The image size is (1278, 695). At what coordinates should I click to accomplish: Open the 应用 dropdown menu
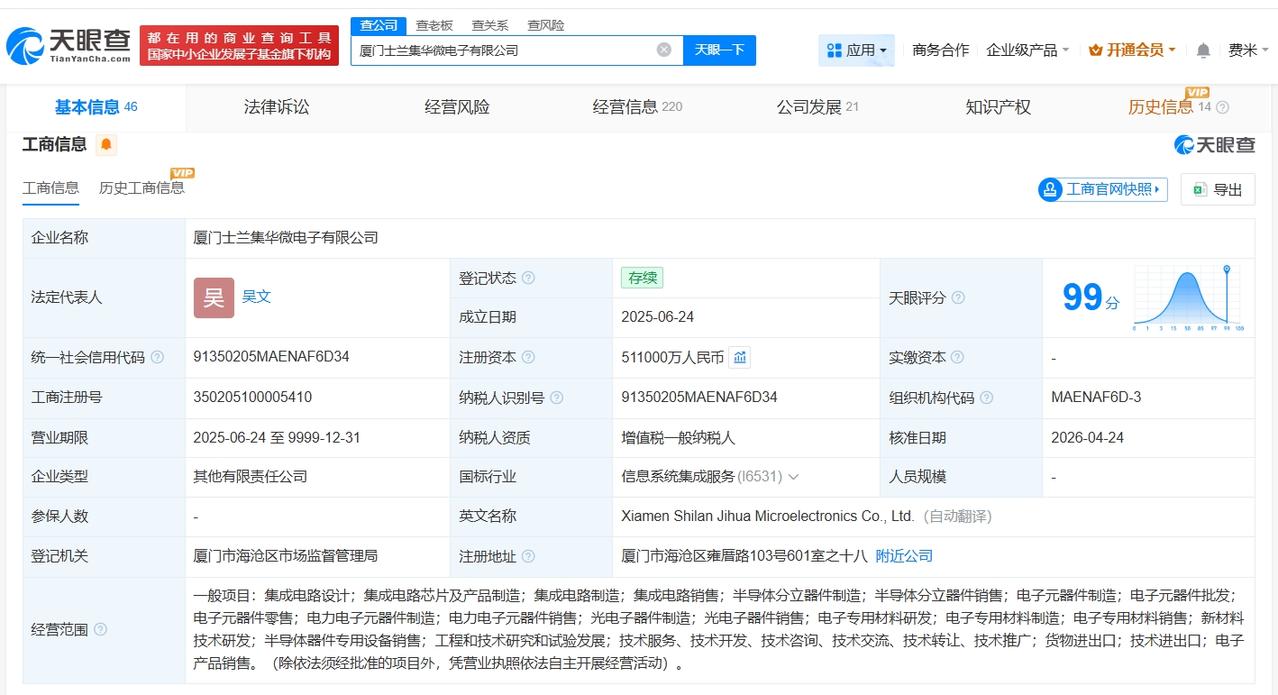(857, 50)
